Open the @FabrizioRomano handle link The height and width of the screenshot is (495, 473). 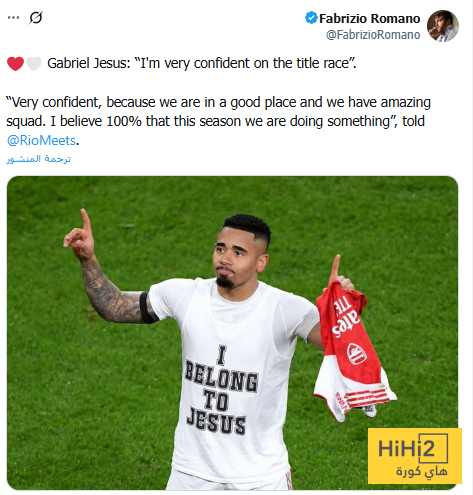[373, 35]
